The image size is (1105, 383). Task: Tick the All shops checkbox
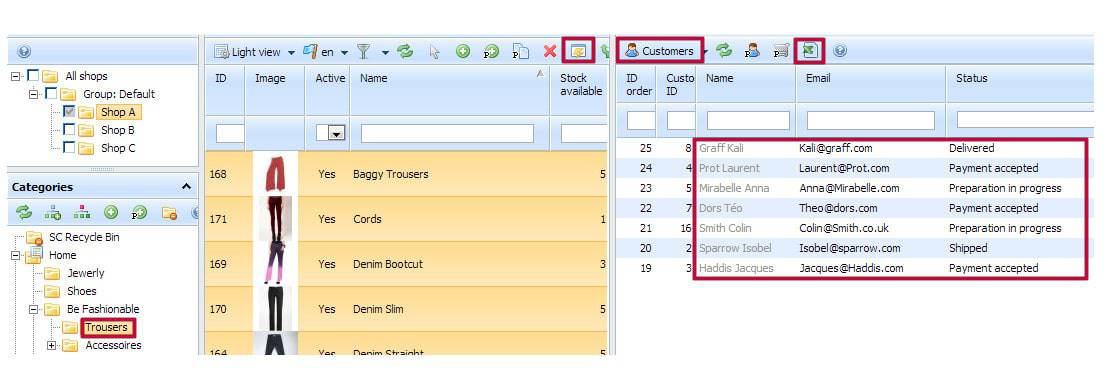coord(33,75)
